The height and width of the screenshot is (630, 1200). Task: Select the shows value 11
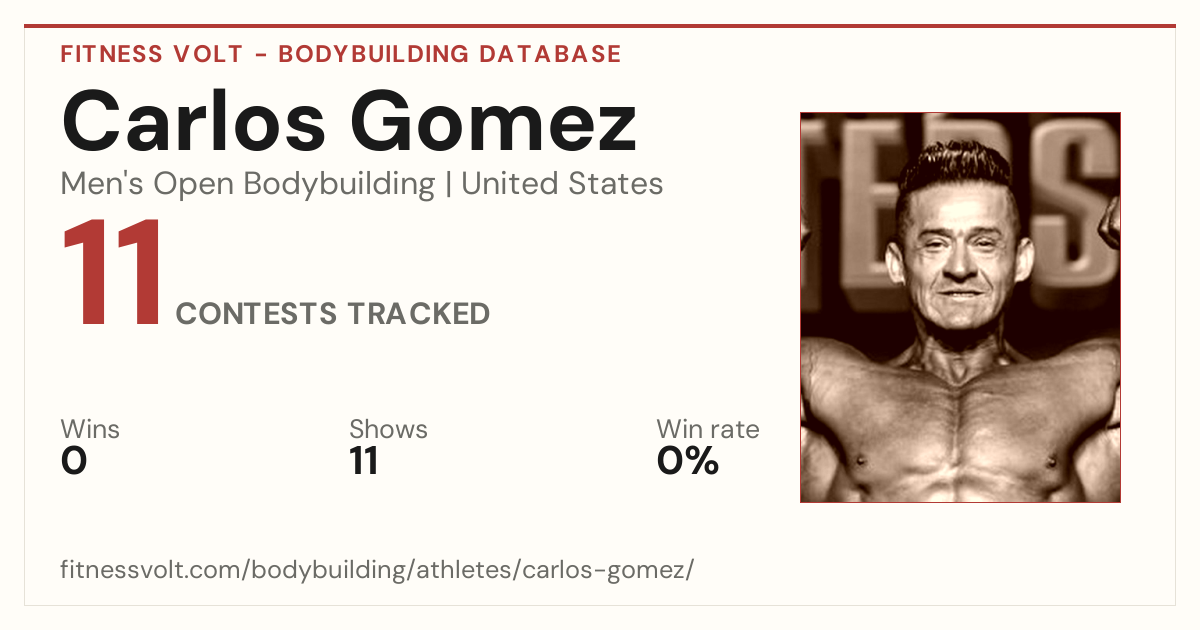pyautogui.click(x=364, y=461)
